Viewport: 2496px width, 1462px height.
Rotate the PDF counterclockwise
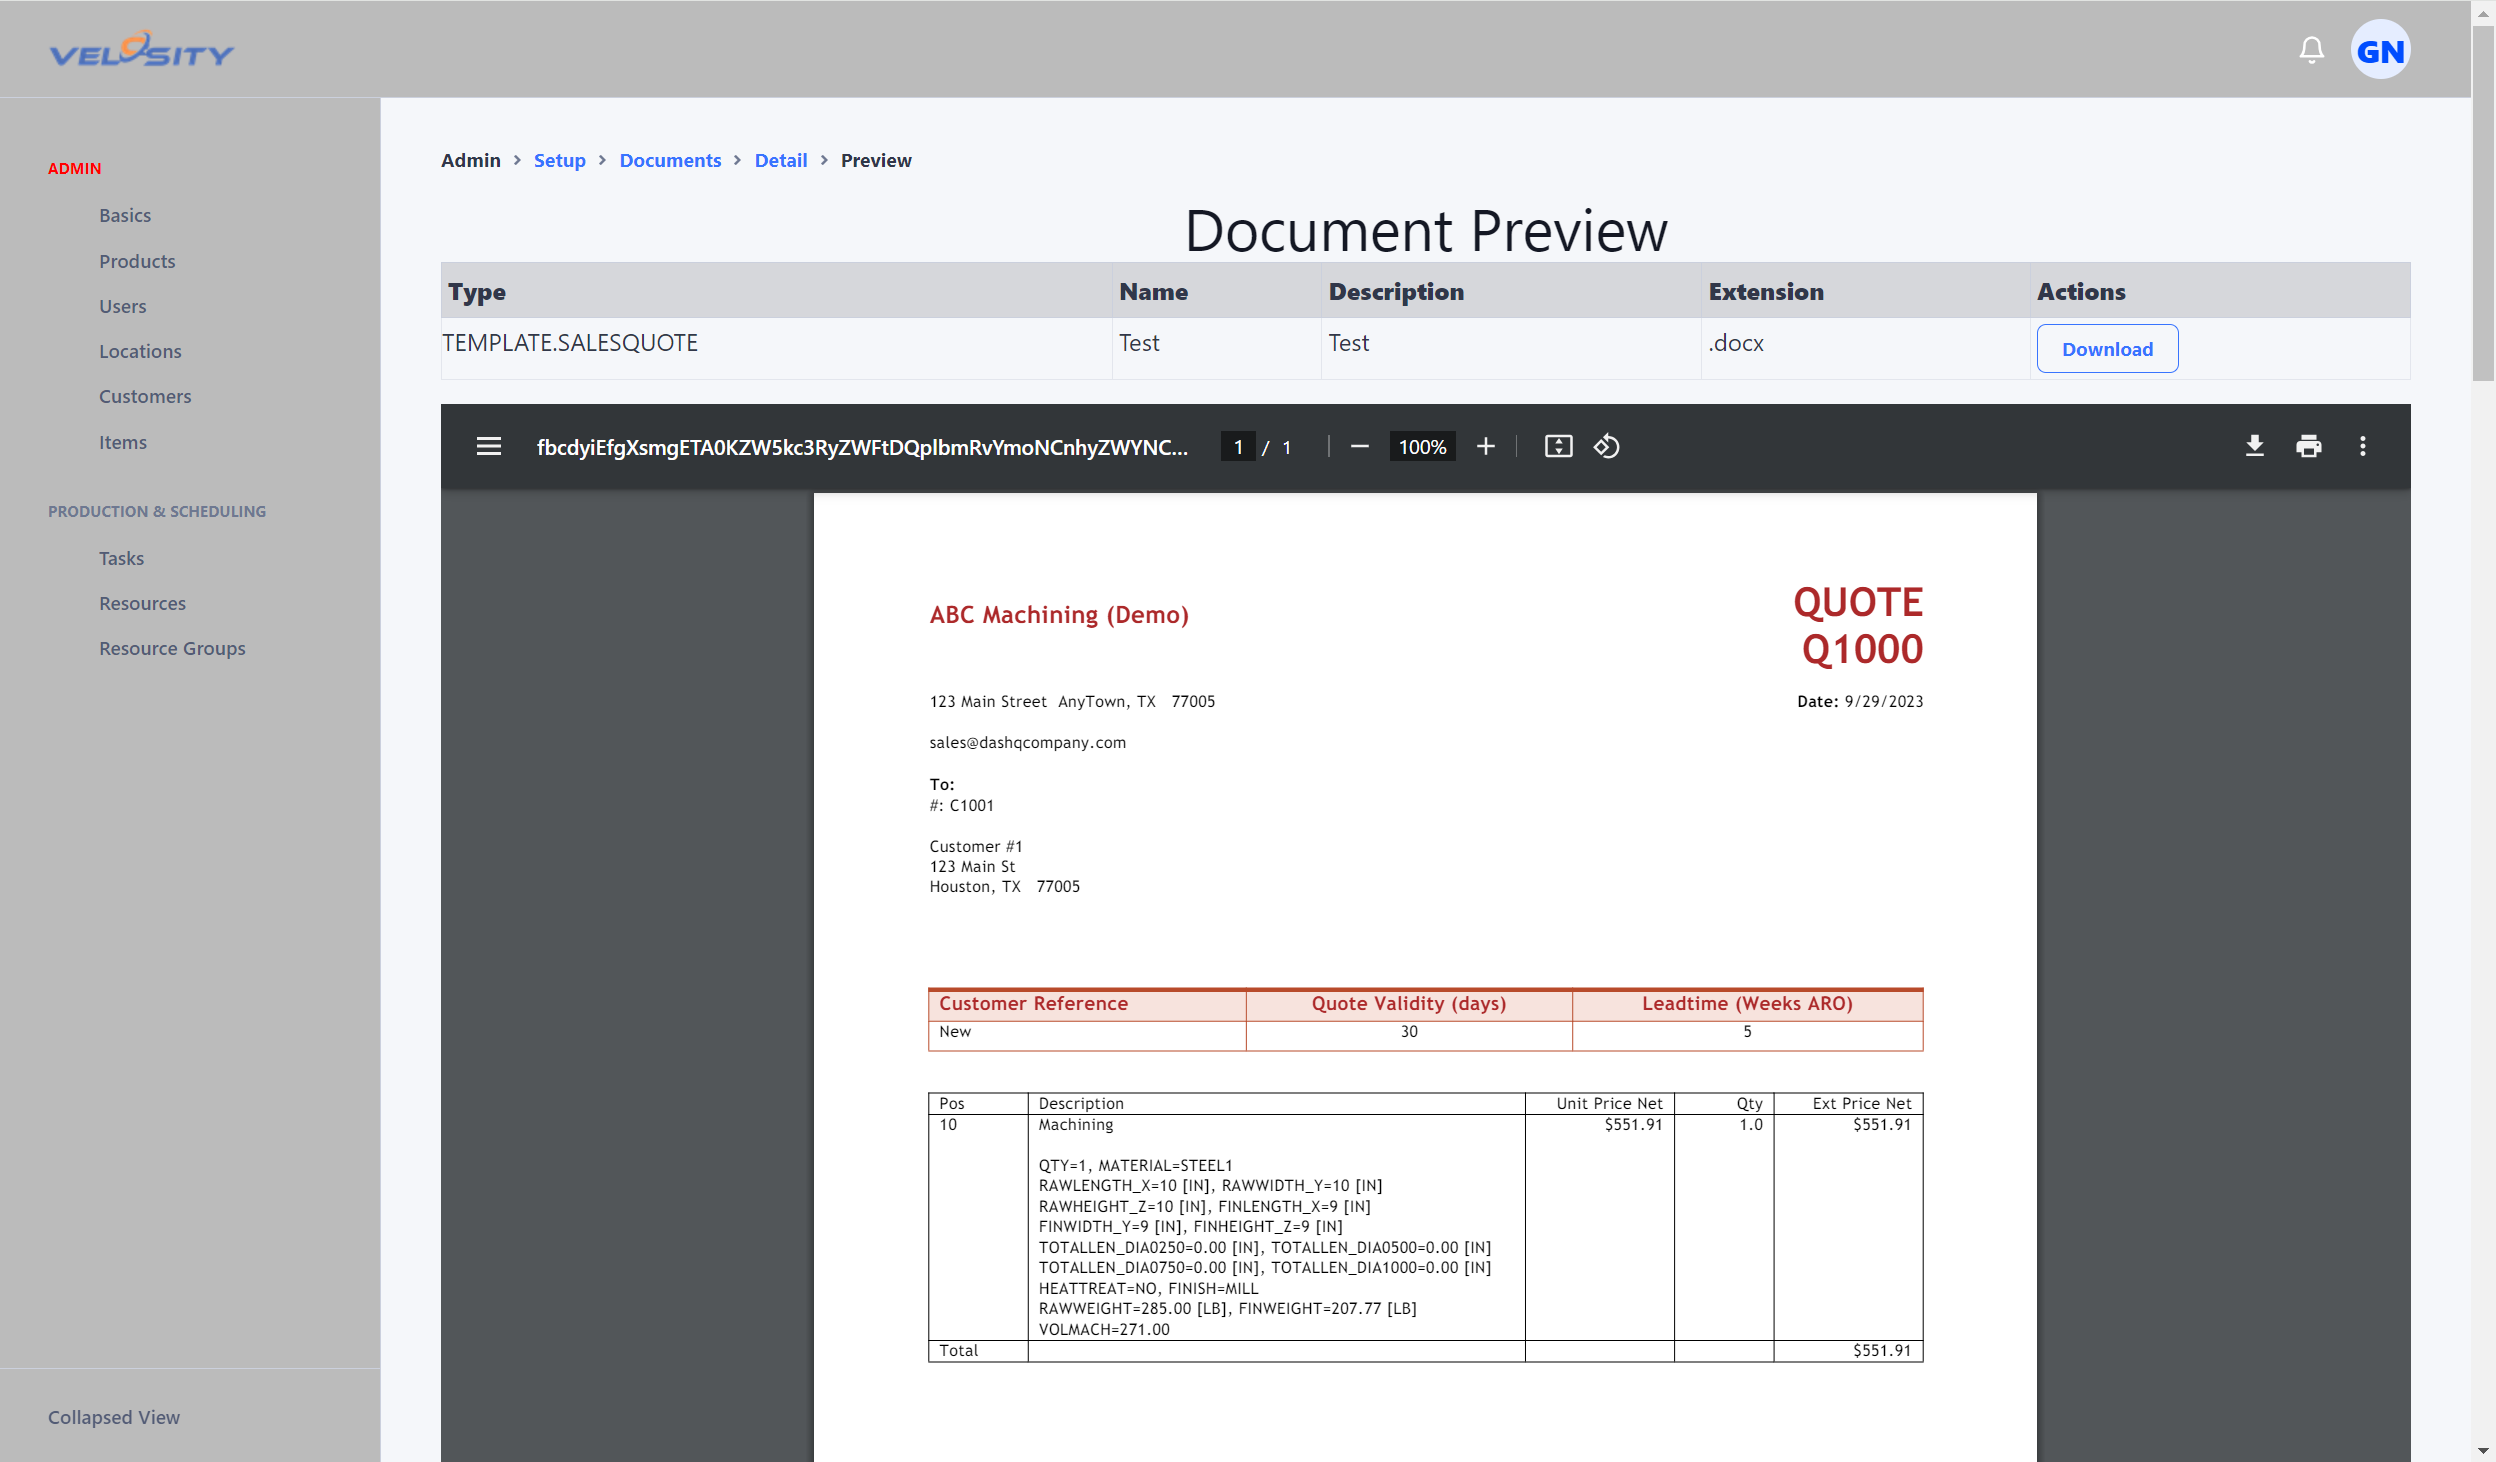[1607, 446]
